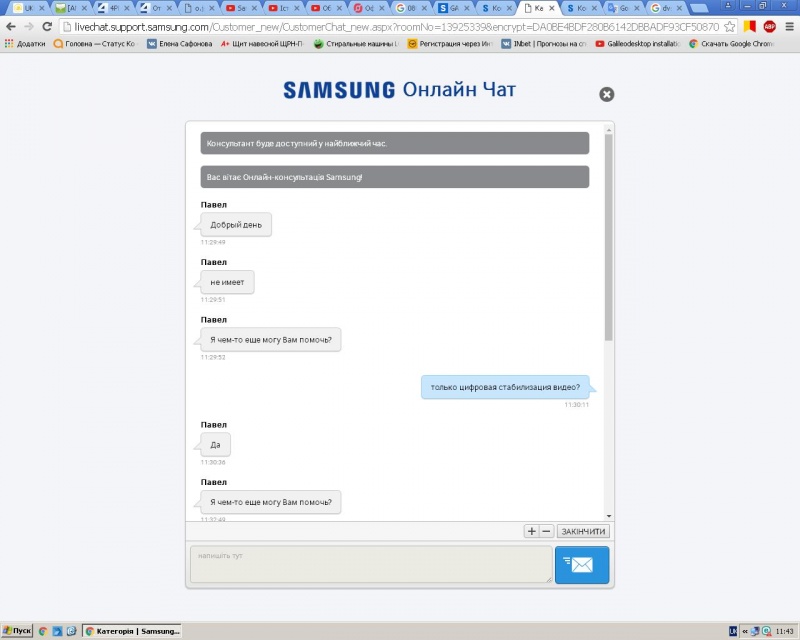
Task: Click the message 'только цифровая стабилизация видео?'
Action: [505, 387]
